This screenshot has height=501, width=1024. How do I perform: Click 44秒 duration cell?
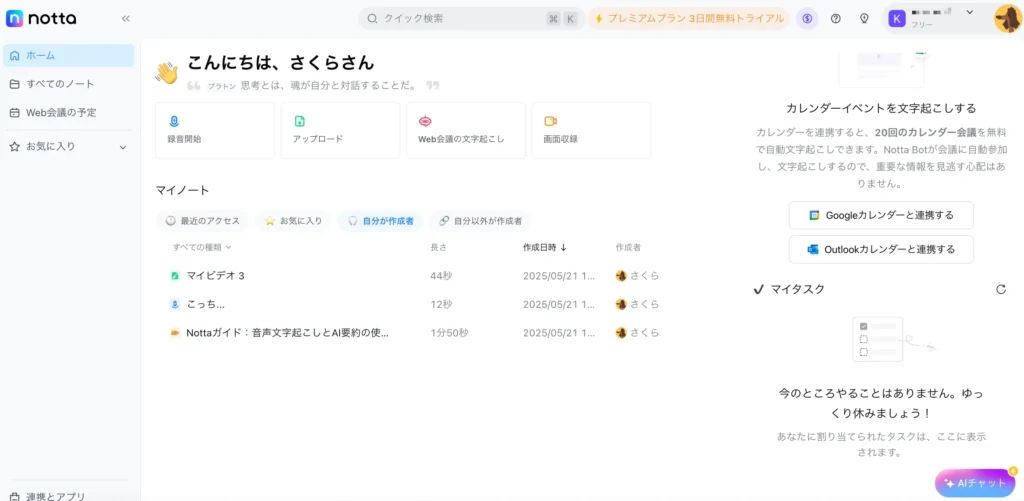pos(441,276)
